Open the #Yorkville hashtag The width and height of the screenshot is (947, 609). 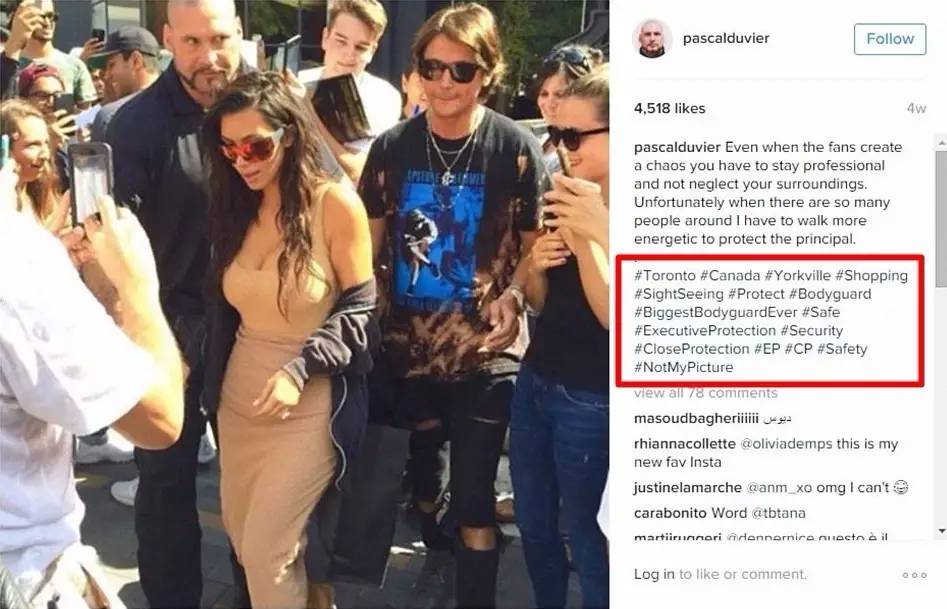click(797, 276)
